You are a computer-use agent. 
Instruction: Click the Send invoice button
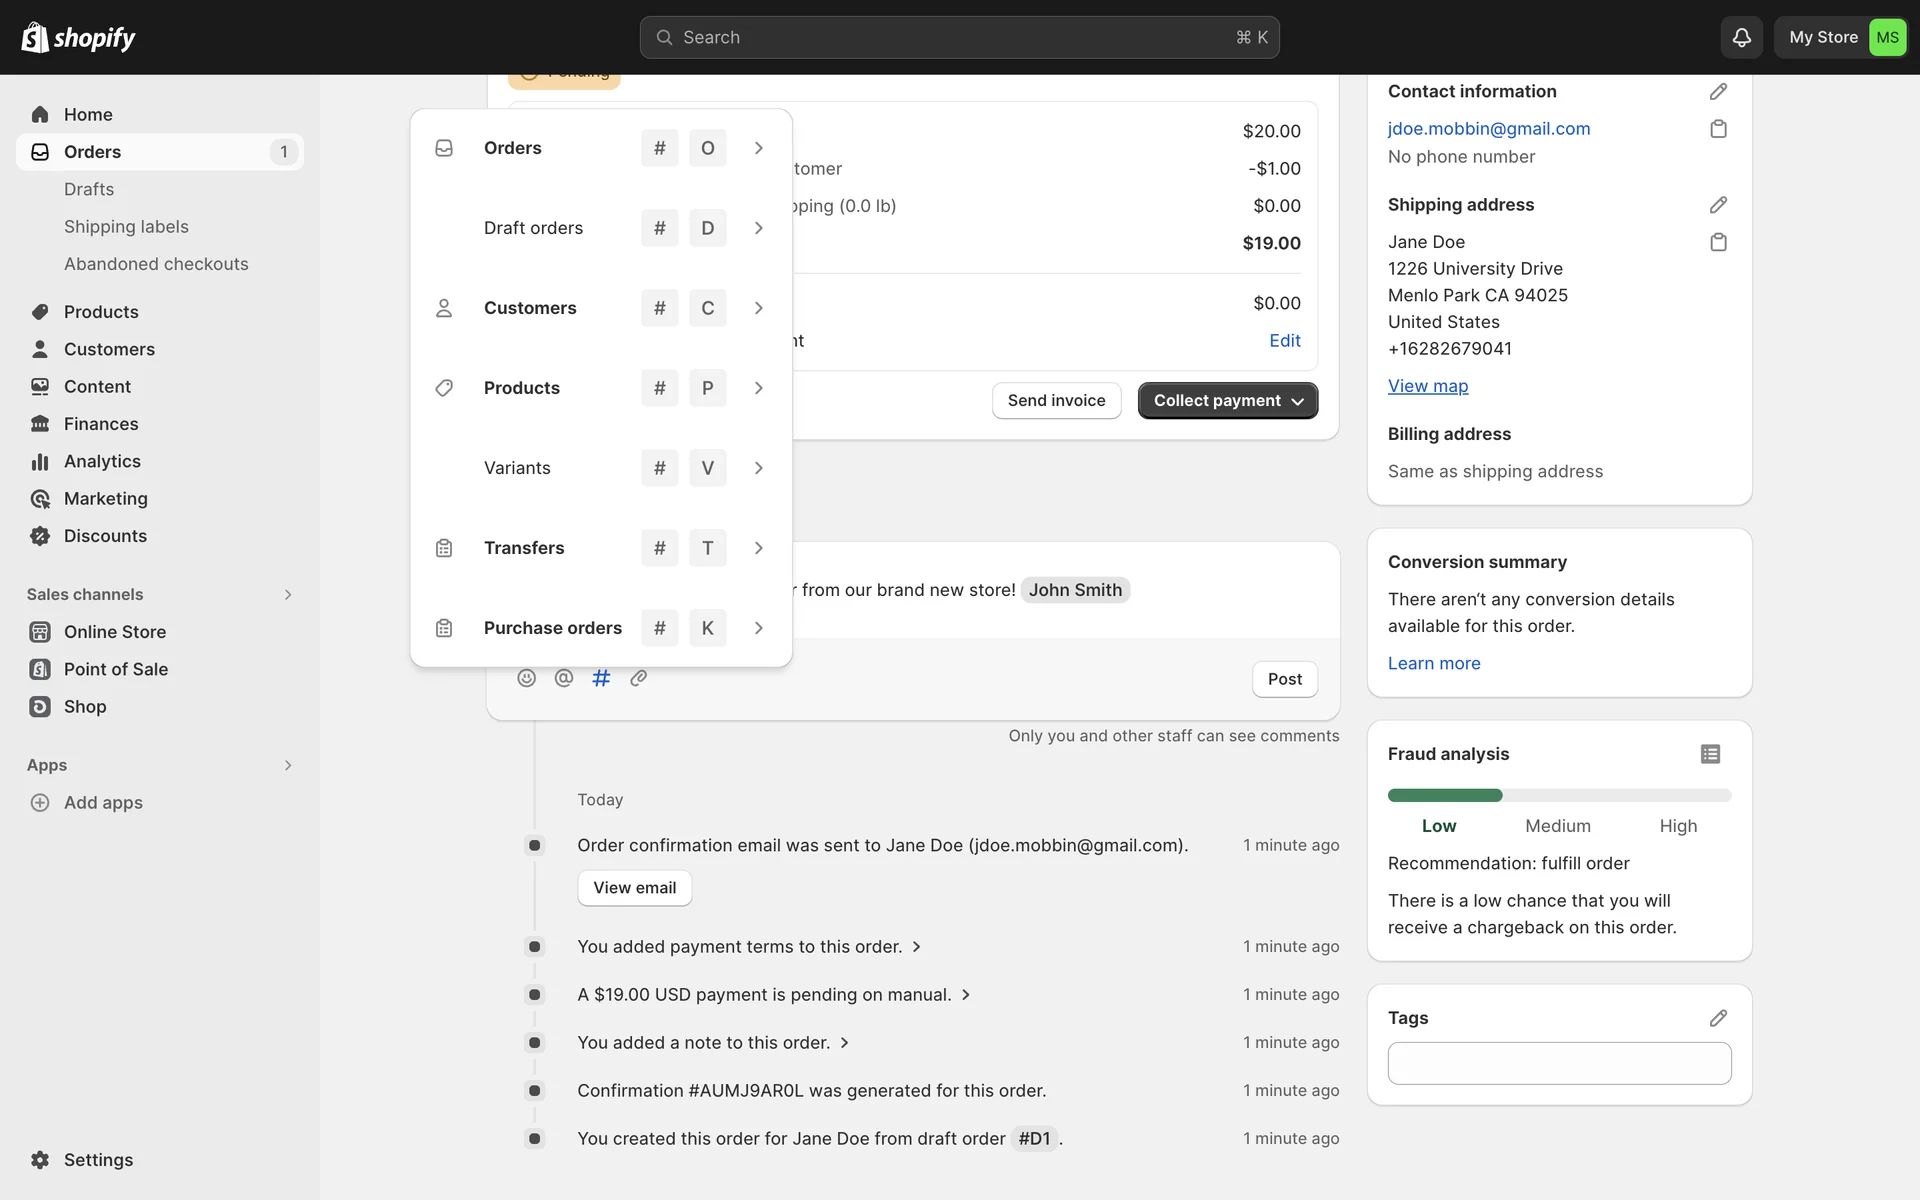point(1056,401)
